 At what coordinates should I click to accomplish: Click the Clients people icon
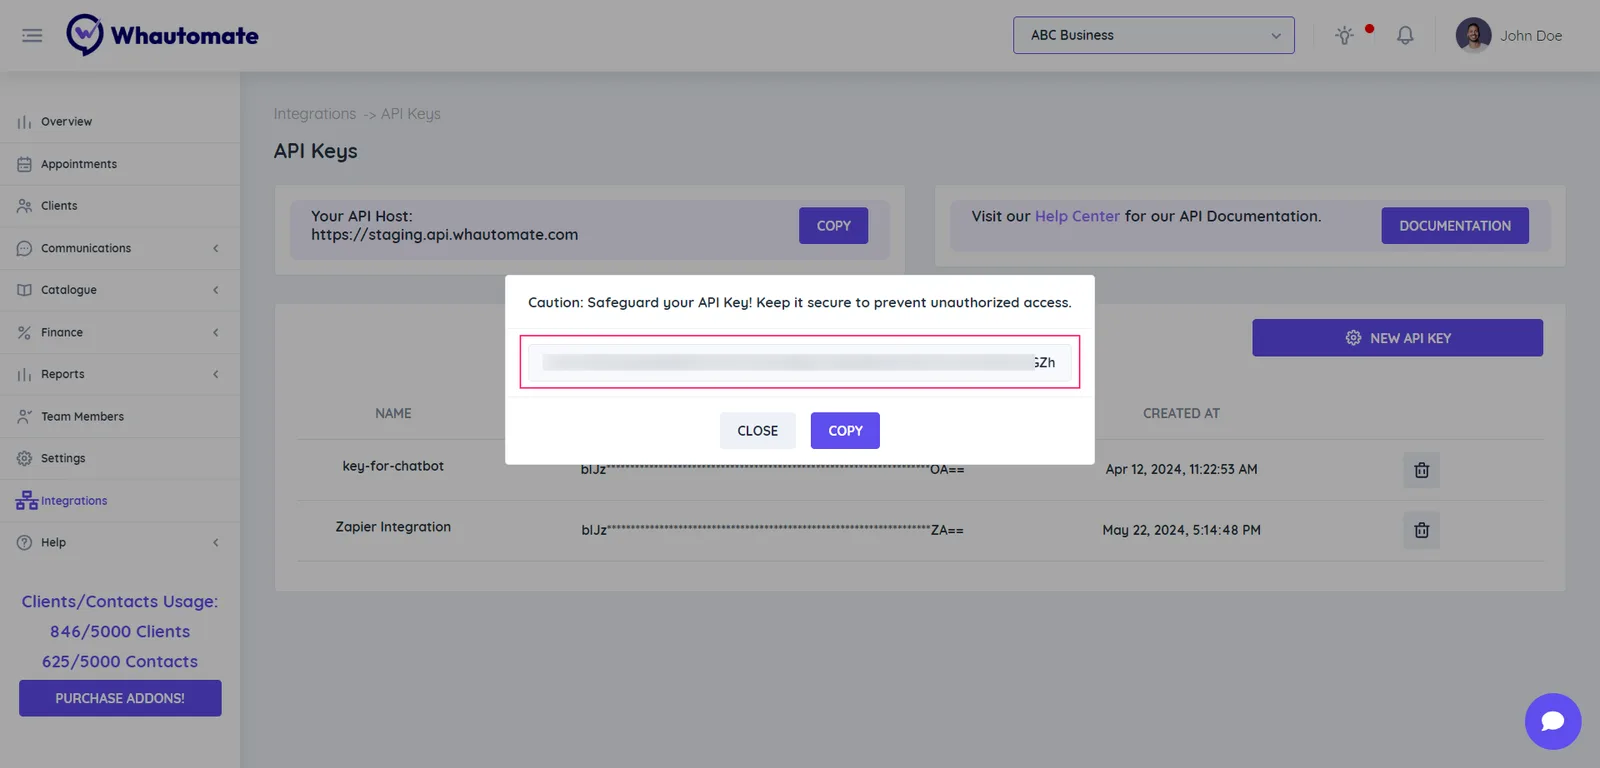pos(24,206)
